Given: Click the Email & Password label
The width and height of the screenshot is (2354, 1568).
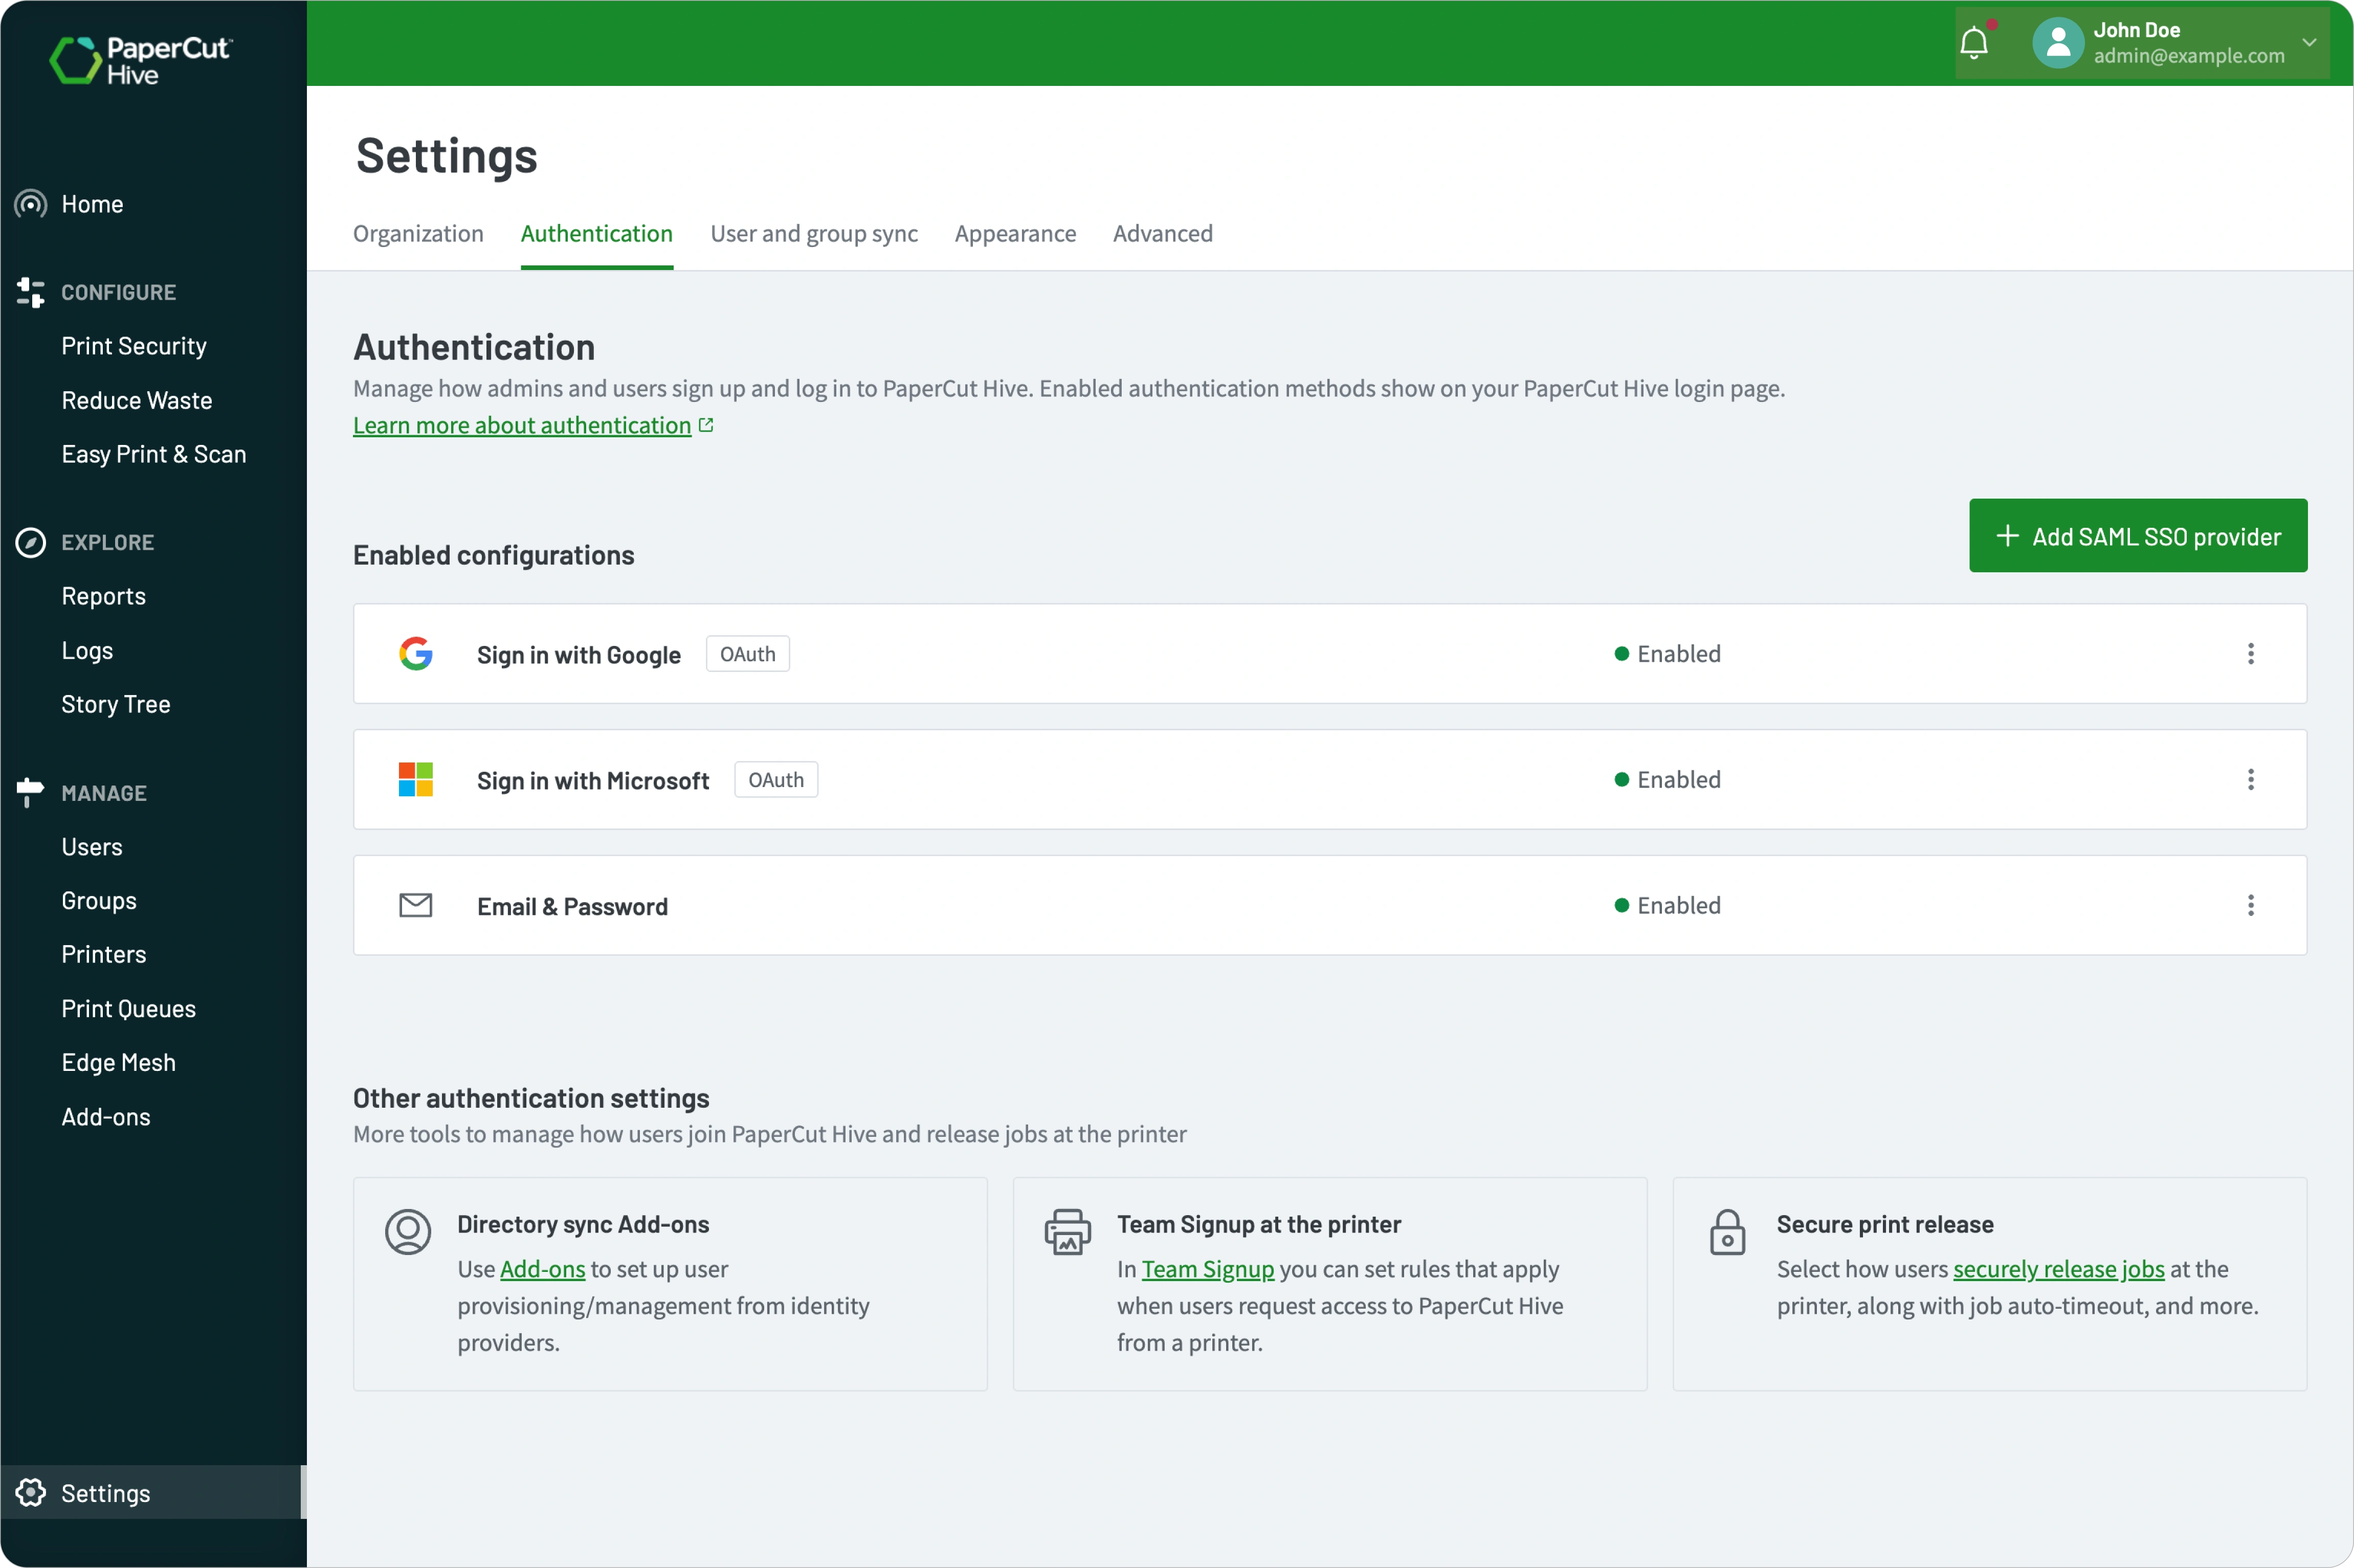Looking at the screenshot, I should tap(572, 906).
